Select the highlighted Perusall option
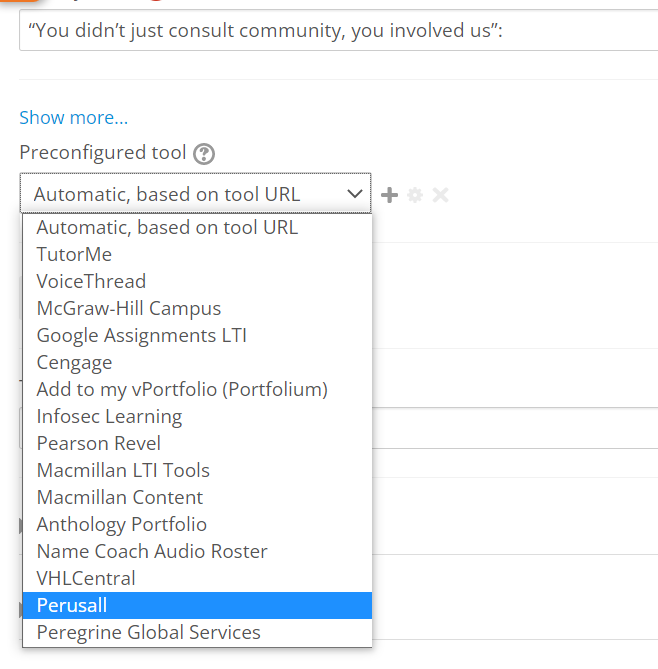The image size is (658, 669). coord(197,605)
